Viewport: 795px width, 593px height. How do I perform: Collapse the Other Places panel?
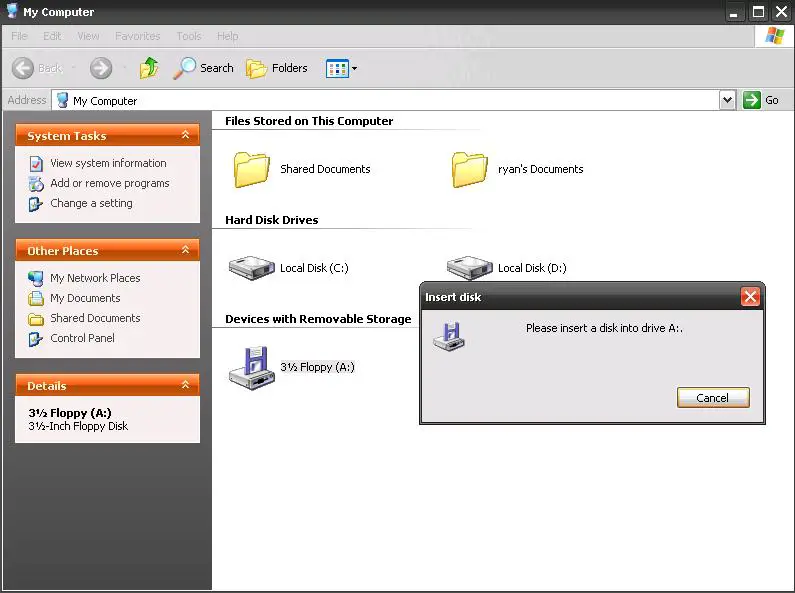(185, 251)
